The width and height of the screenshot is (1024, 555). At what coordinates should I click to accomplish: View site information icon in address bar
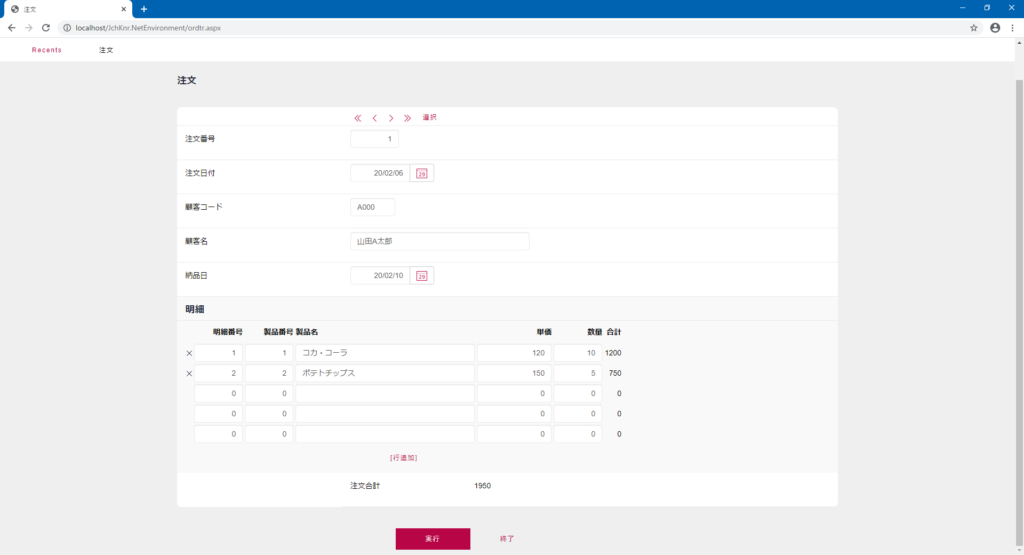[67, 27]
